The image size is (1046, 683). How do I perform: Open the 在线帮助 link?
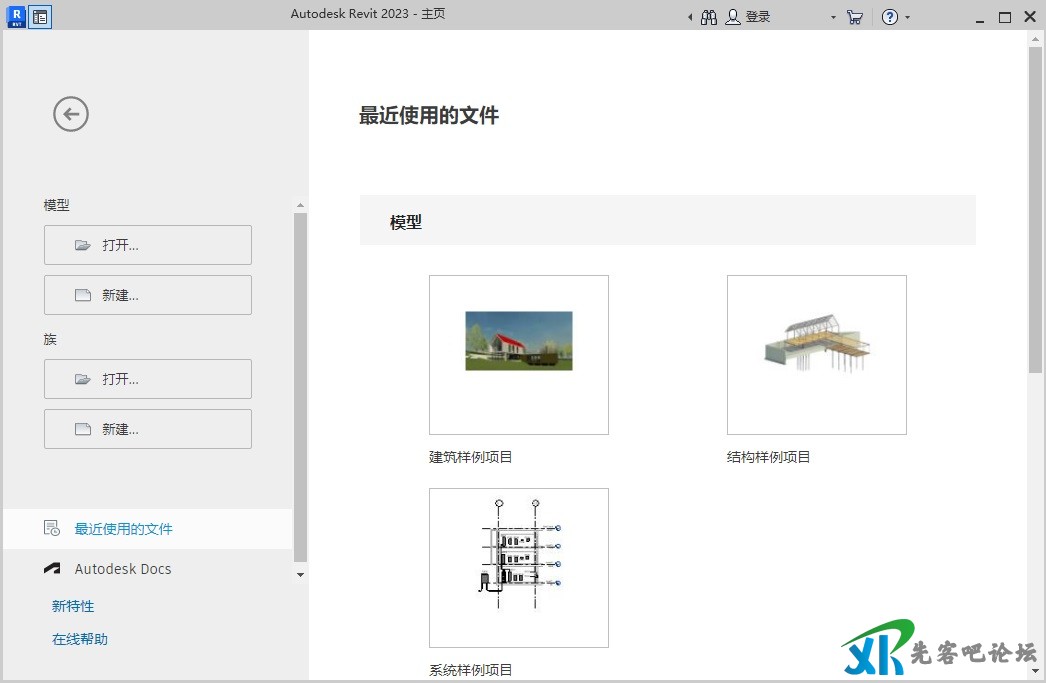pos(80,639)
